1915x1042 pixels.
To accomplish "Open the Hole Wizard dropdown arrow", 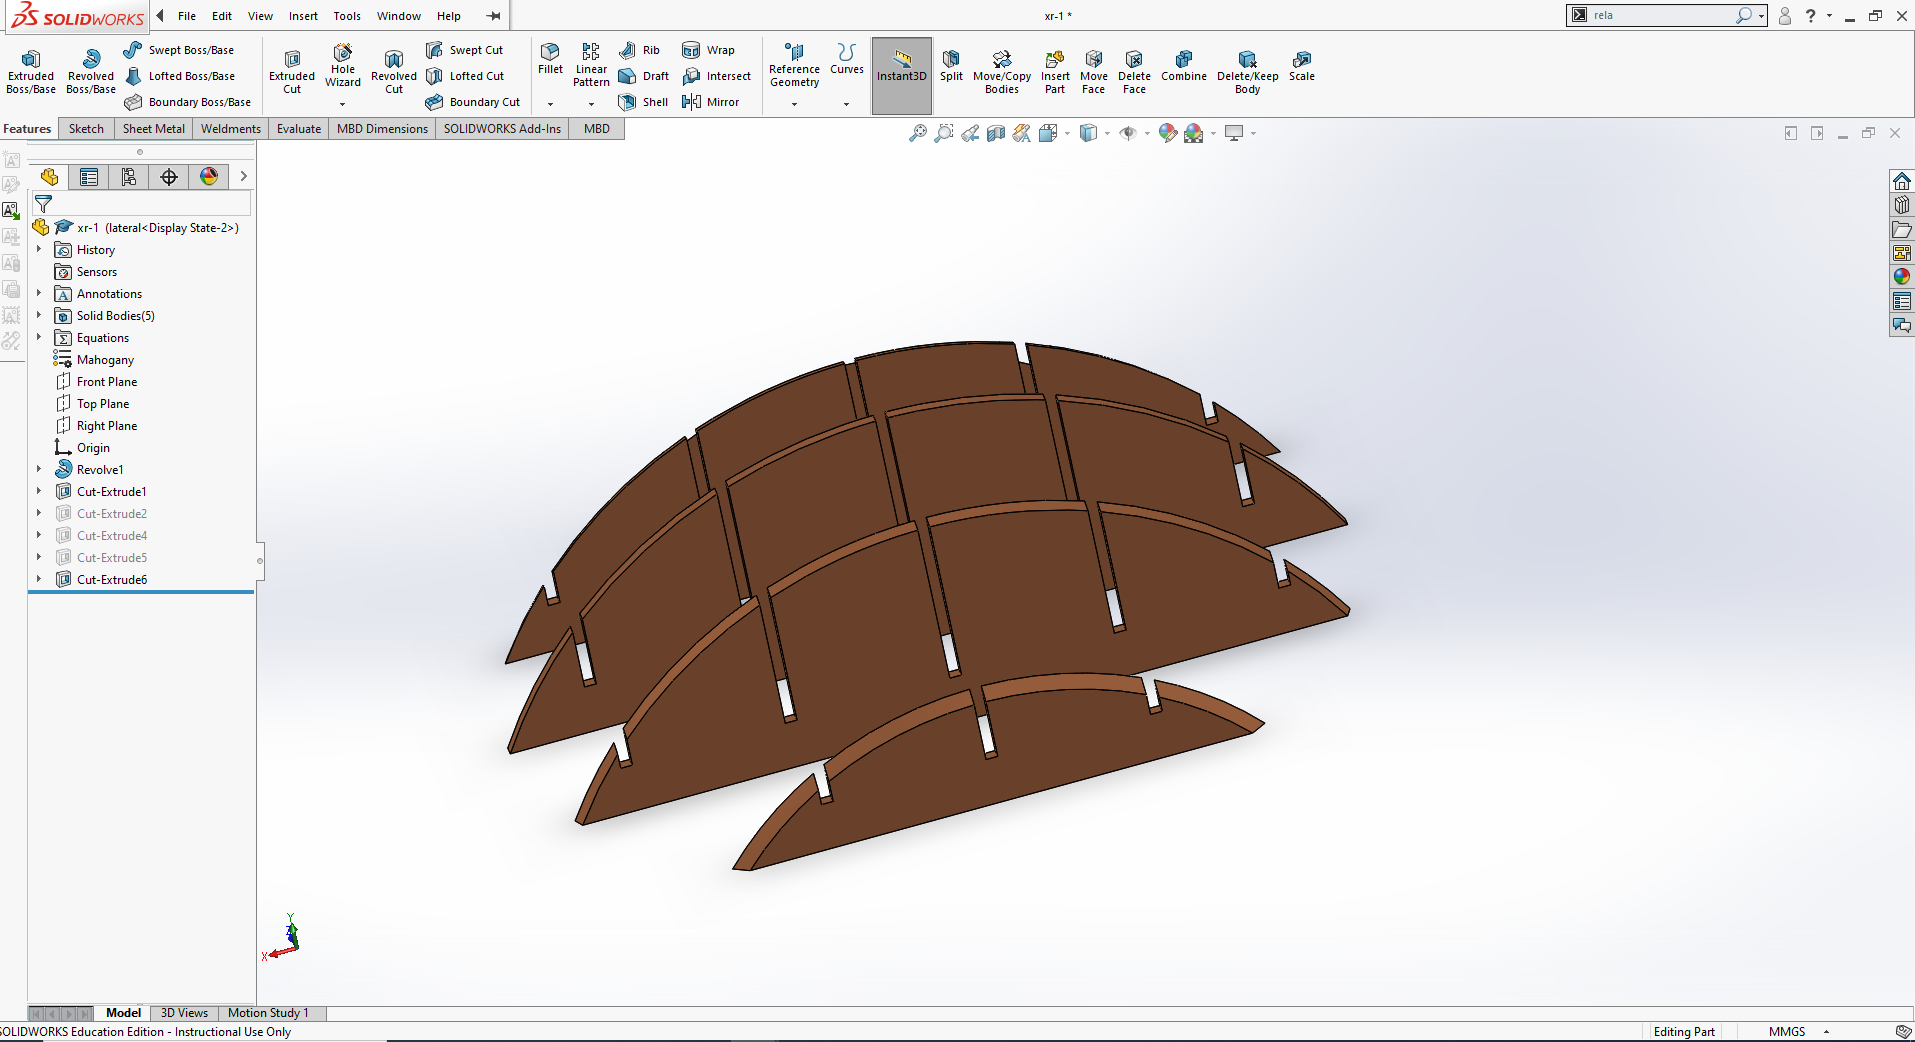I will point(343,104).
